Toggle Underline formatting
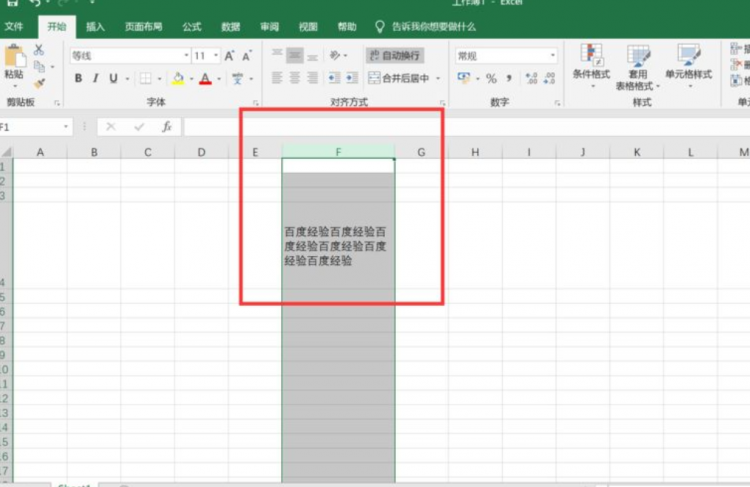750x487 pixels. [113, 78]
